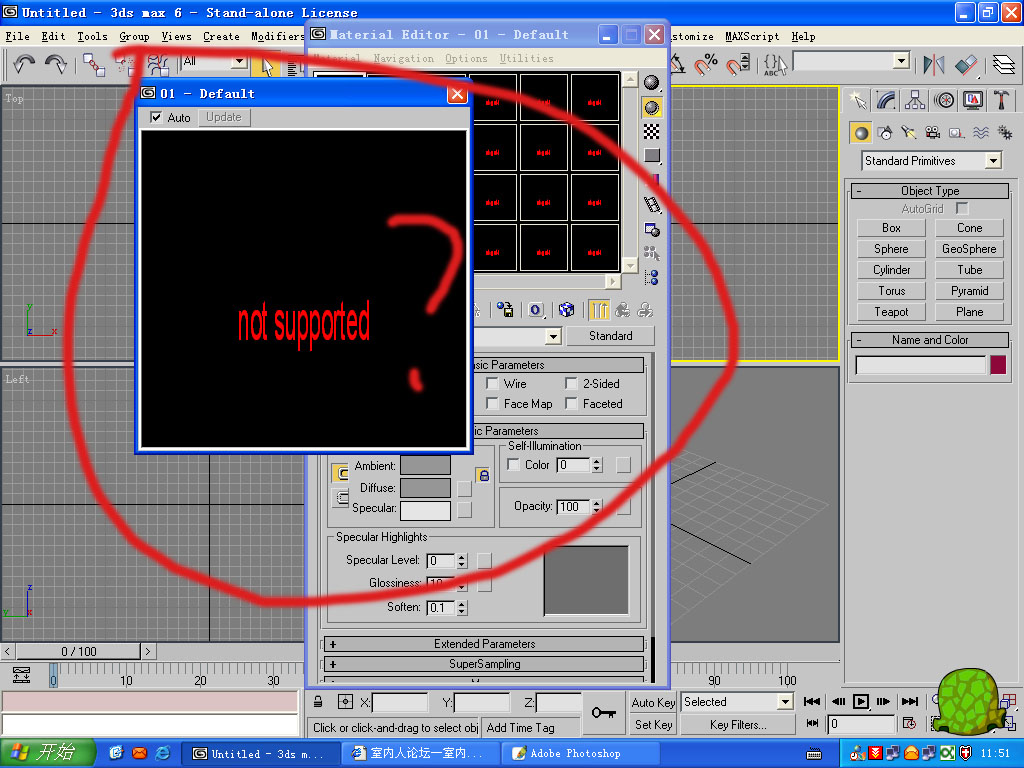
Task: Toggle the checkered Background icon in Material Editor
Action: point(651,131)
